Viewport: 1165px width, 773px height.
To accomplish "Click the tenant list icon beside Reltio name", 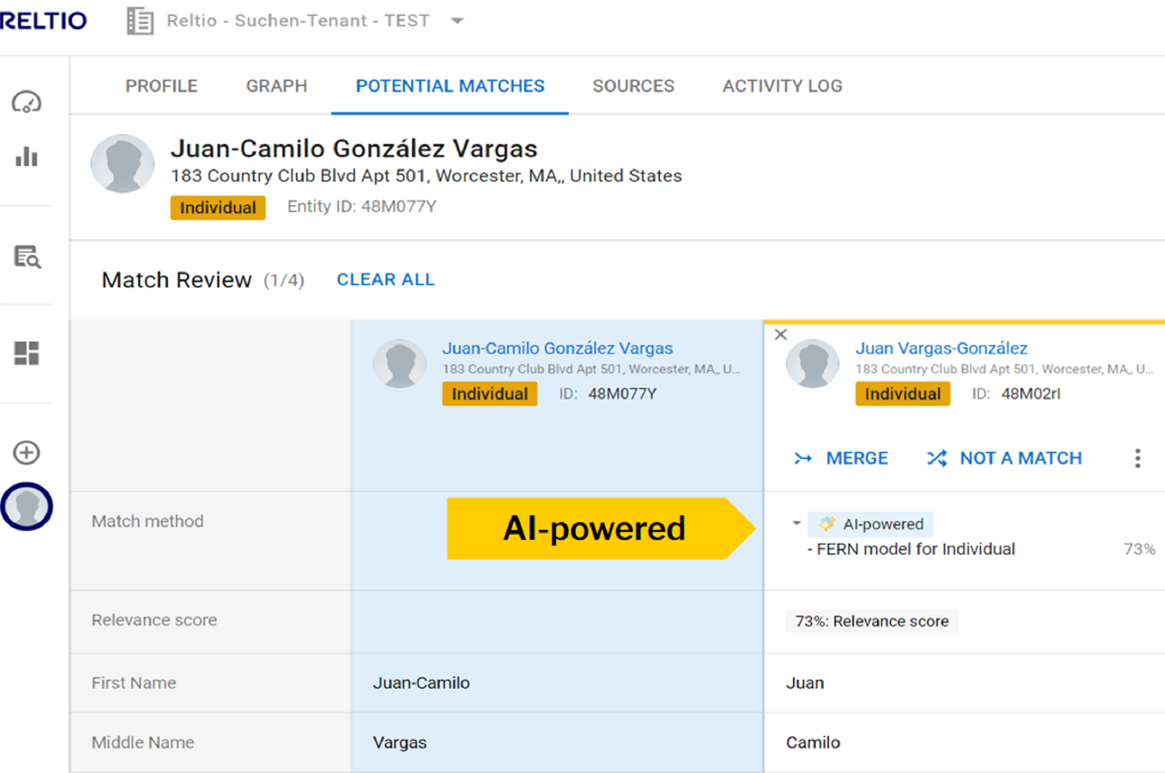I will click(140, 21).
